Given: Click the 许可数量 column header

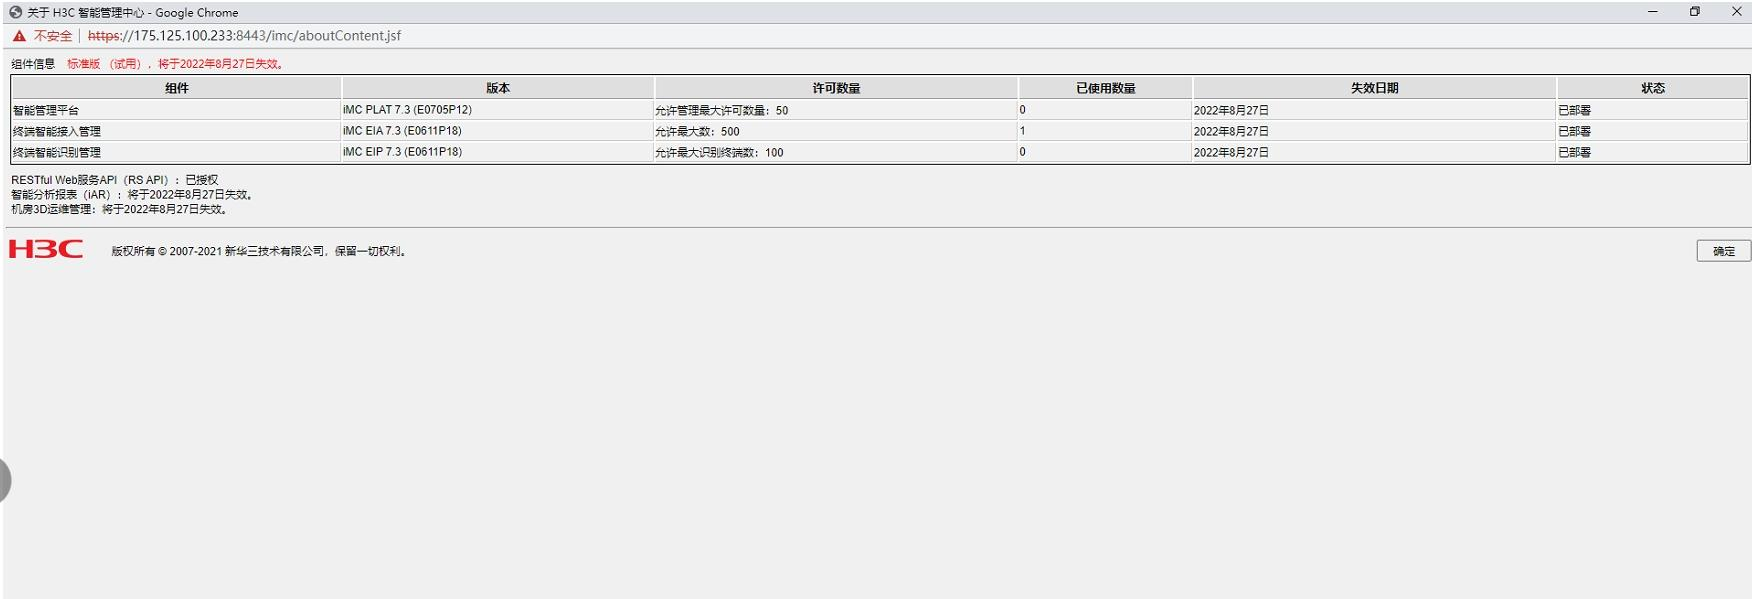Looking at the screenshot, I should point(836,88).
